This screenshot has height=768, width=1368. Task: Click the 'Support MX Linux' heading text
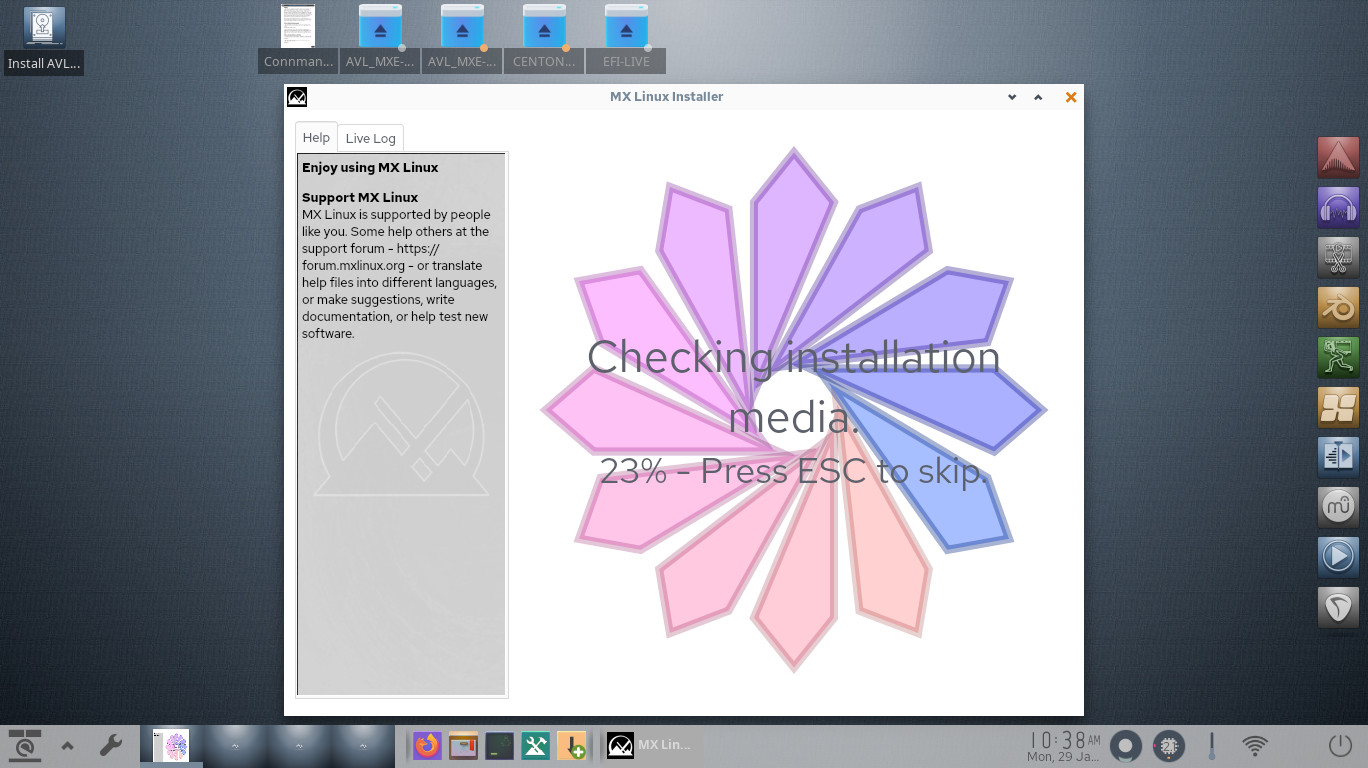[x=360, y=197]
